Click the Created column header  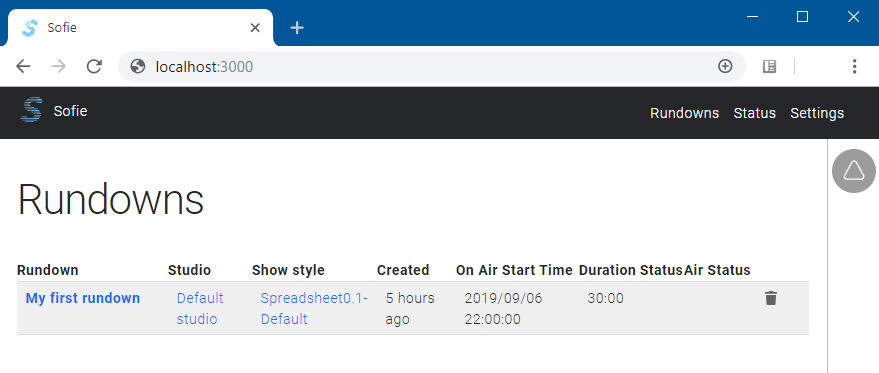403,270
